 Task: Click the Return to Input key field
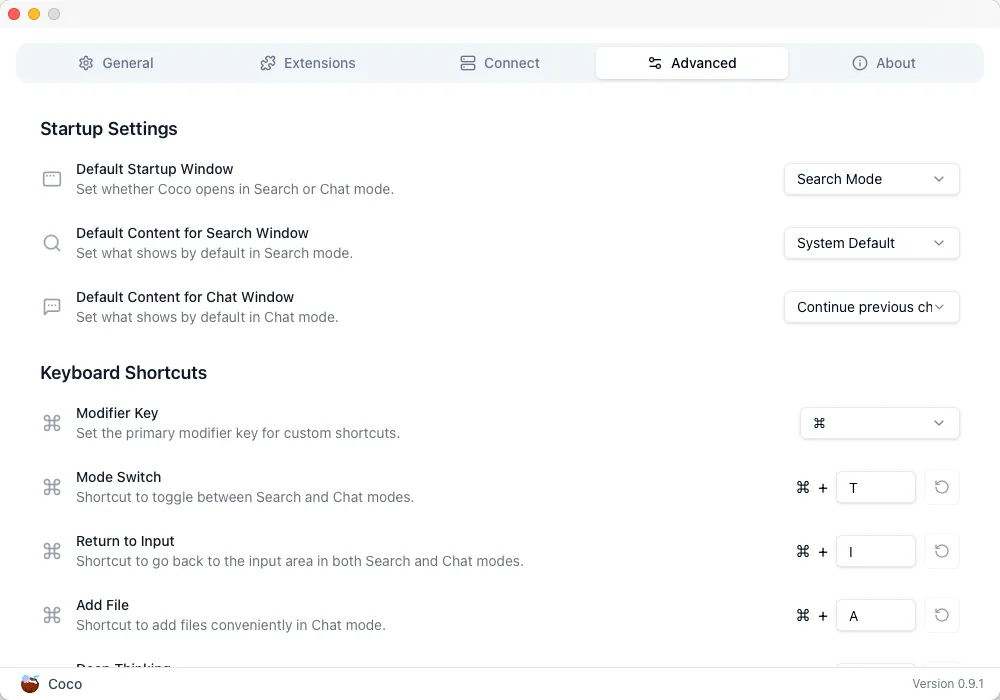point(875,551)
